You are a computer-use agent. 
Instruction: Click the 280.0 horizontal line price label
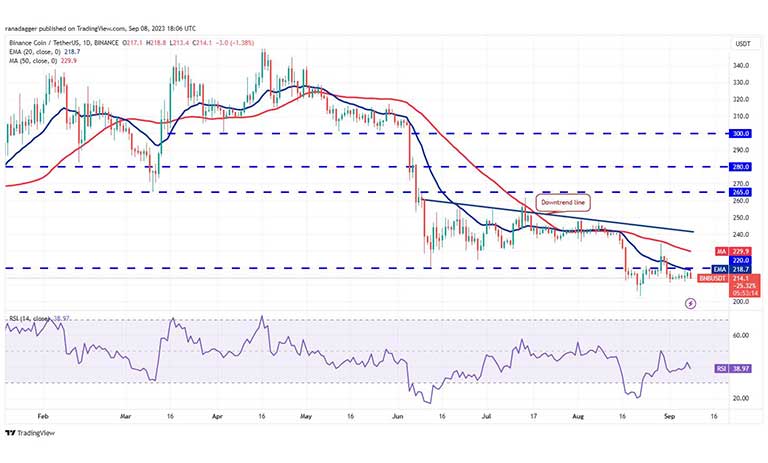coord(741,167)
